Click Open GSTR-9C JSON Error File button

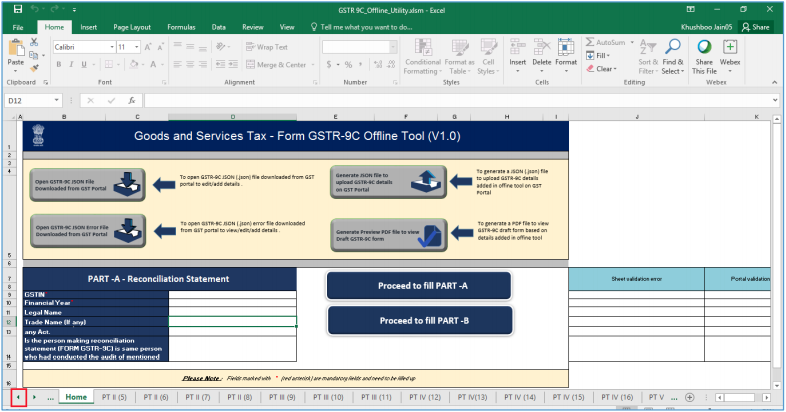point(88,231)
